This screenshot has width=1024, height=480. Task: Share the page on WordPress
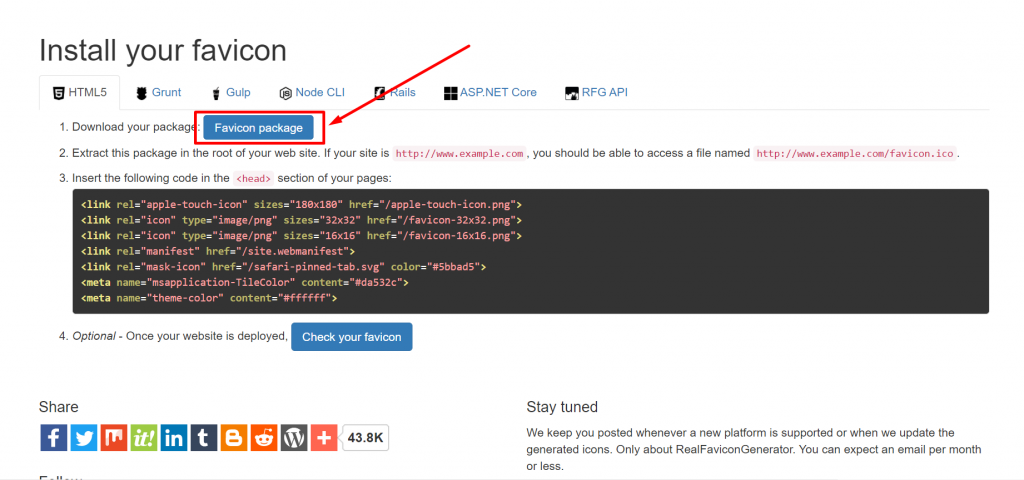pyautogui.click(x=294, y=438)
